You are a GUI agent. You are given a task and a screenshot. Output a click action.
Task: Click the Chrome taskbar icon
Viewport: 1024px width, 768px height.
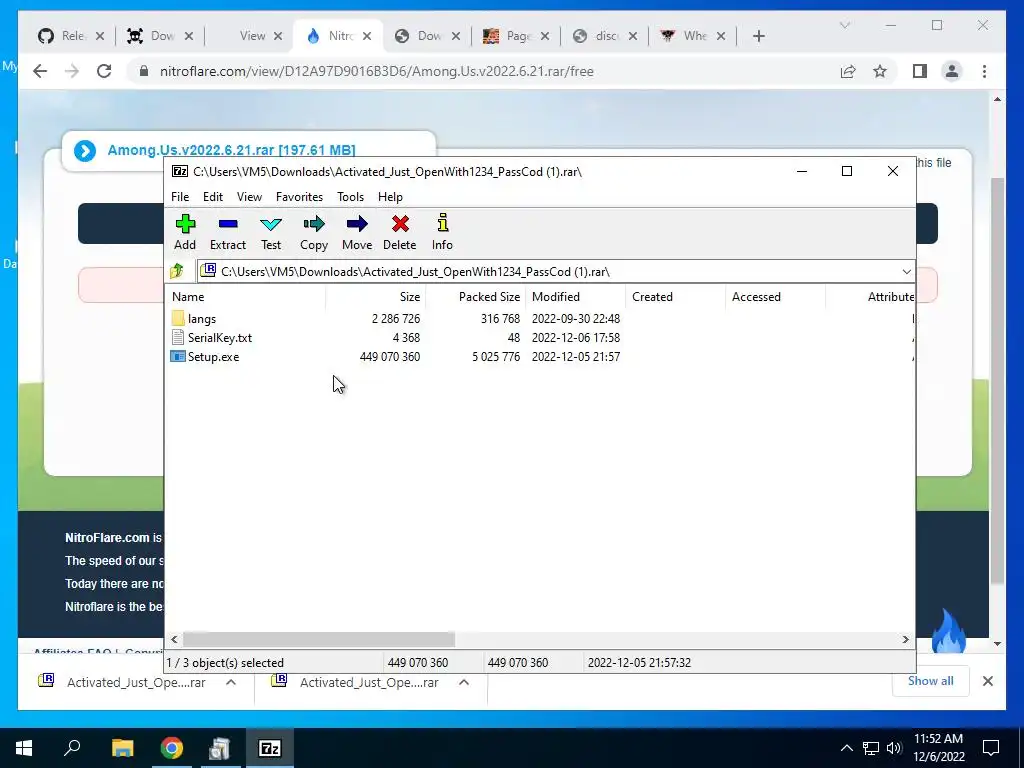(172, 748)
